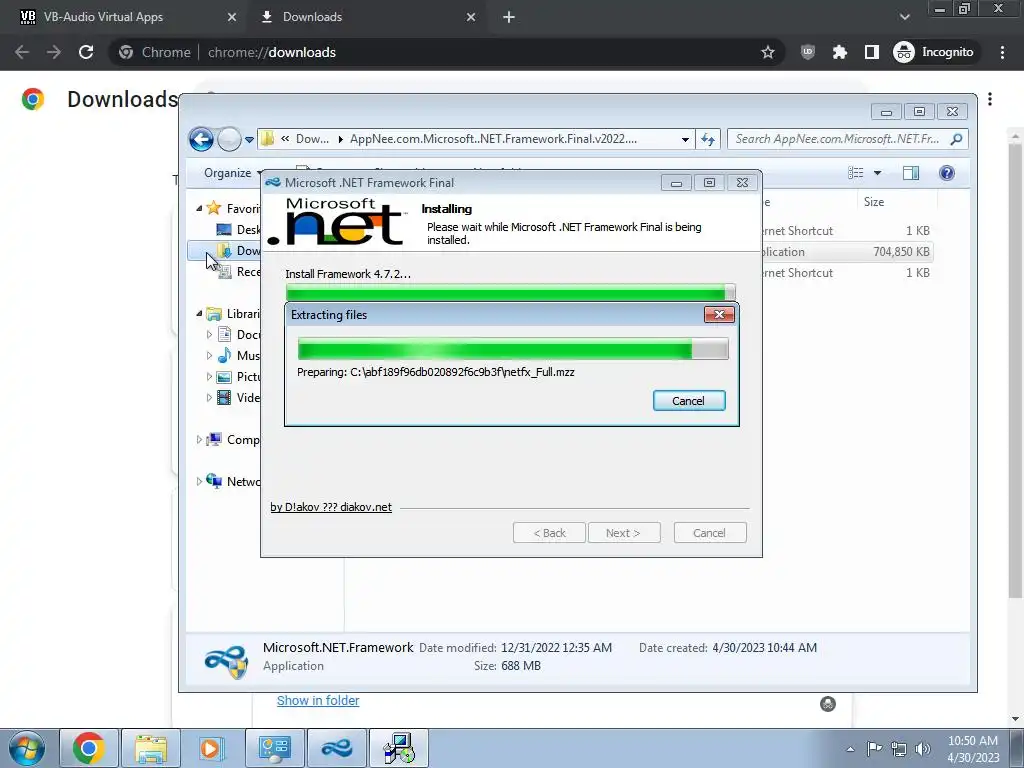Open the .NET installer taskbar icon

click(336, 748)
